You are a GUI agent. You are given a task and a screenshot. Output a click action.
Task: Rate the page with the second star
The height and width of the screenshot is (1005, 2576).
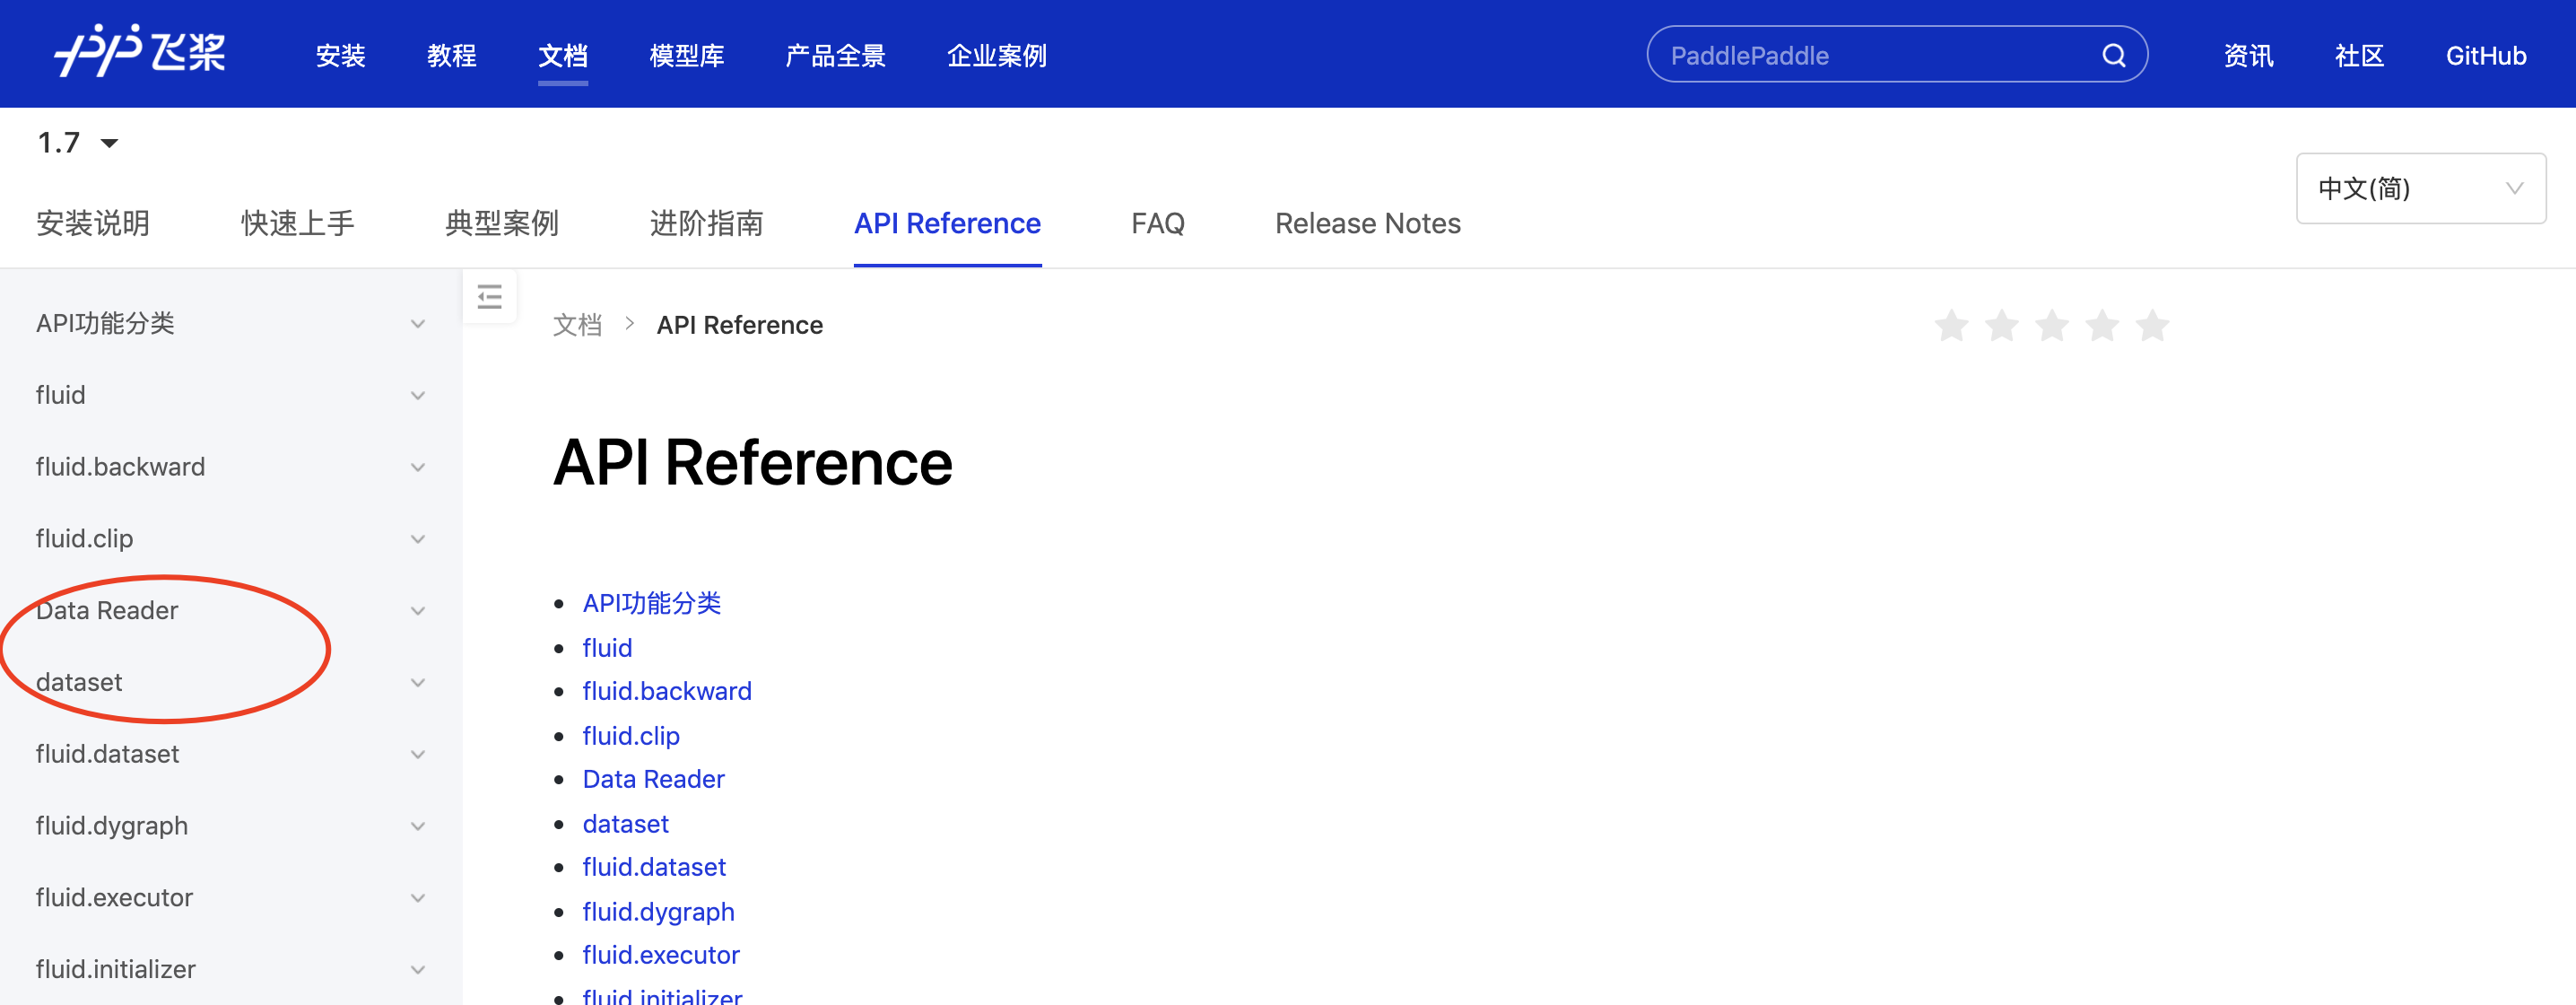(x=2001, y=326)
